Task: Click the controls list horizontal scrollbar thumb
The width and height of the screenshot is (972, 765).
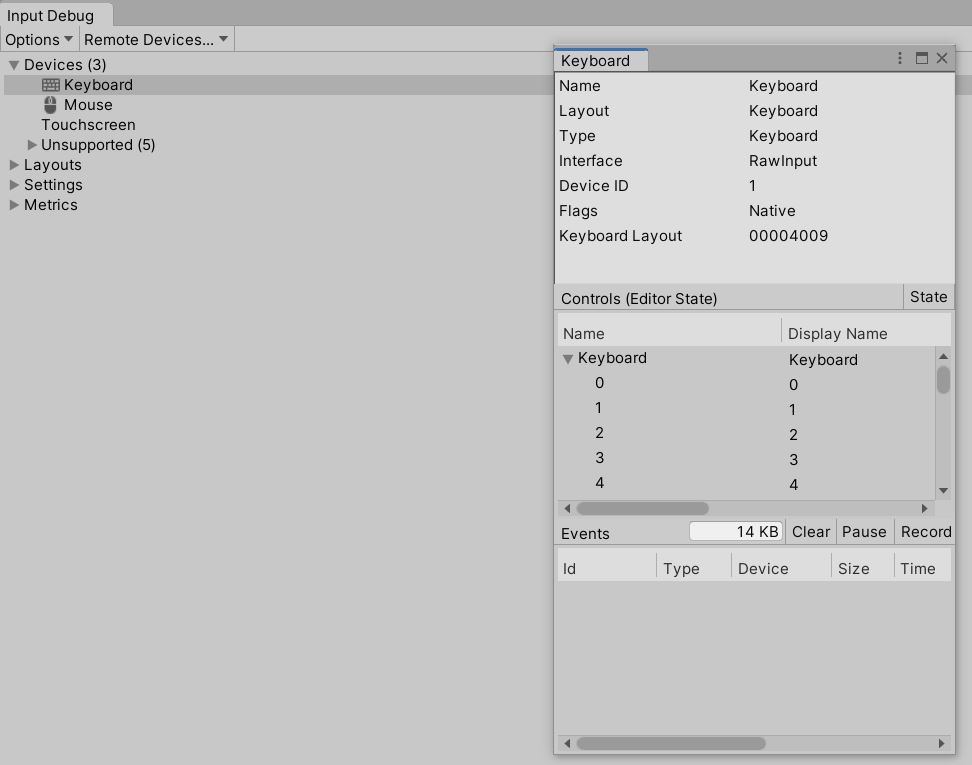Action: pos(643,508)
